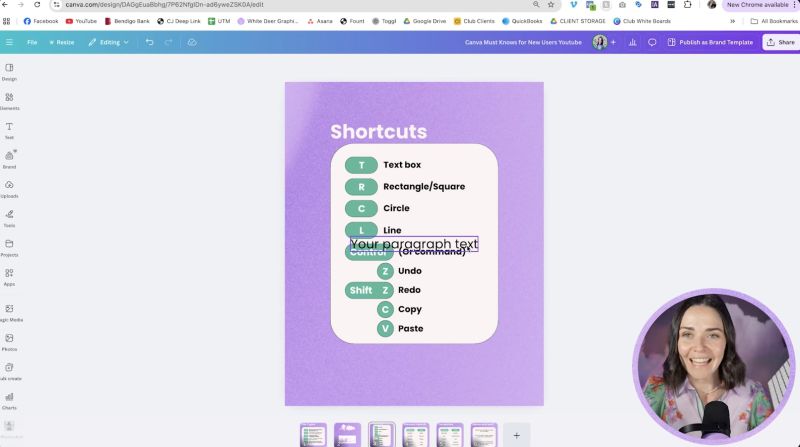The height and width of the screenshot is (447, 800).
Task: Open the UTM bookmark
Action: coord(219,21)
